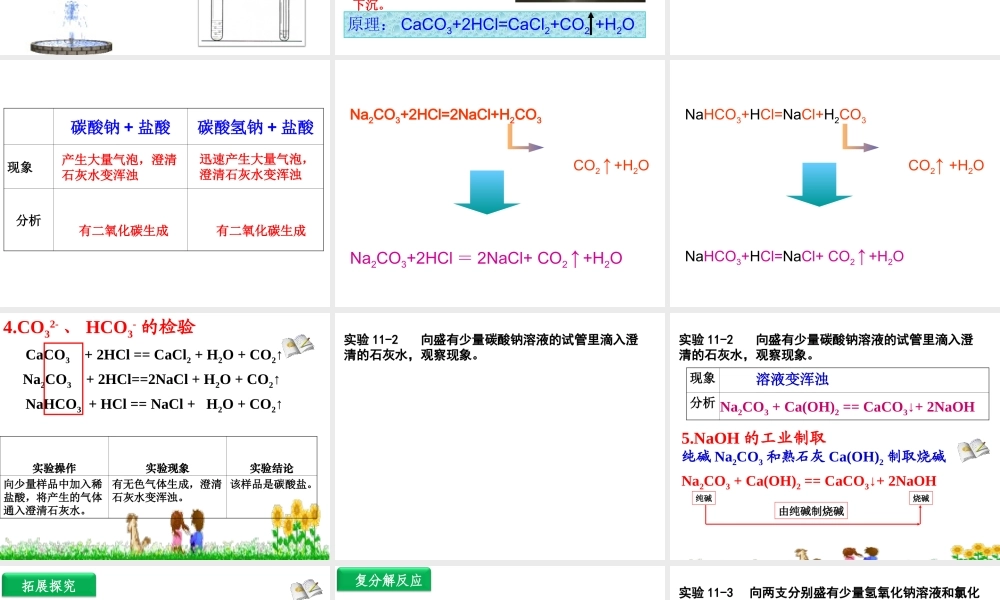The width and height of the screenshot is (1000, 600).
Task: Click the test tube diagram thumbnail
Action: pyautogui.click(x=252, y=23)
